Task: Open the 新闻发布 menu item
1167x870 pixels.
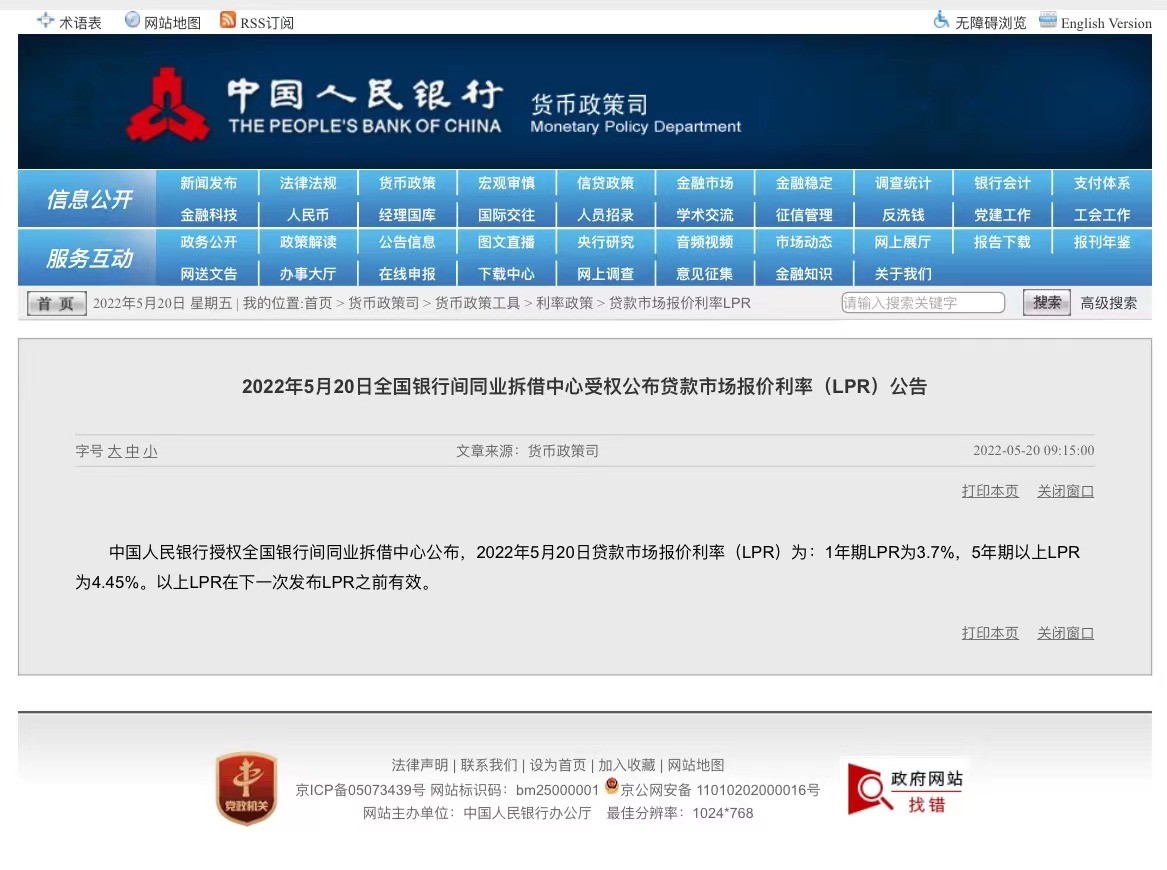Action: (208, 183)
